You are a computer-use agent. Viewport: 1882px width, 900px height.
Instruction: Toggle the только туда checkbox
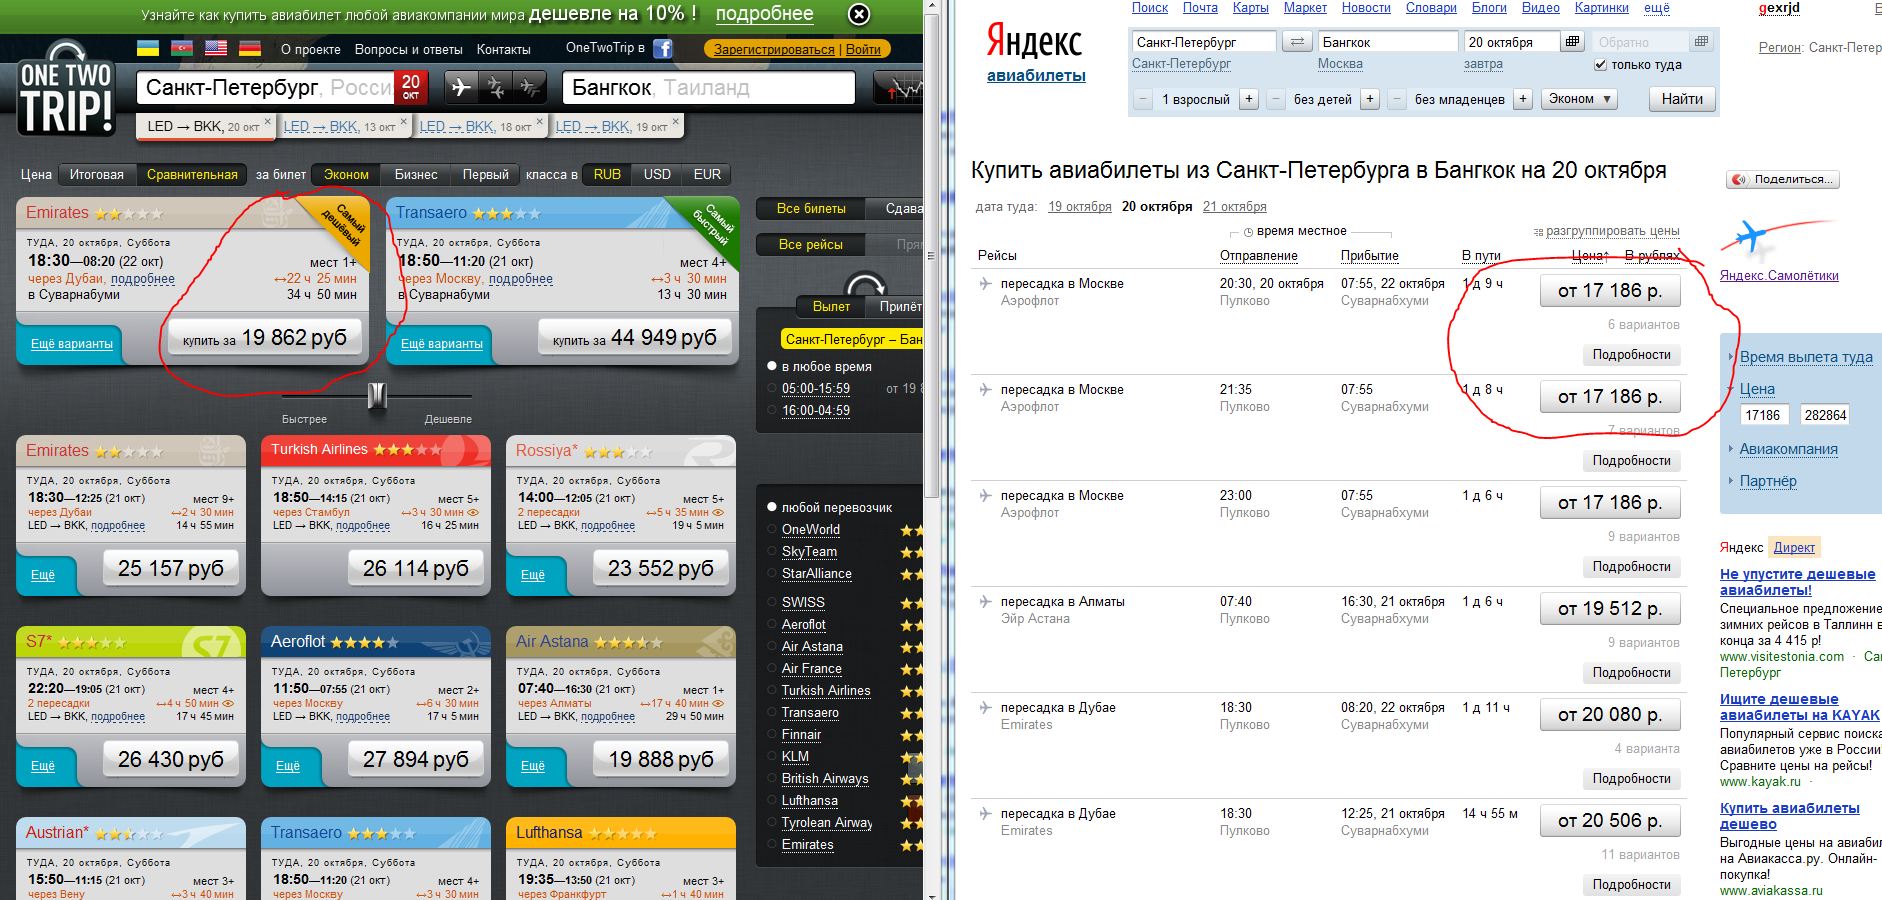(1600, 65)
